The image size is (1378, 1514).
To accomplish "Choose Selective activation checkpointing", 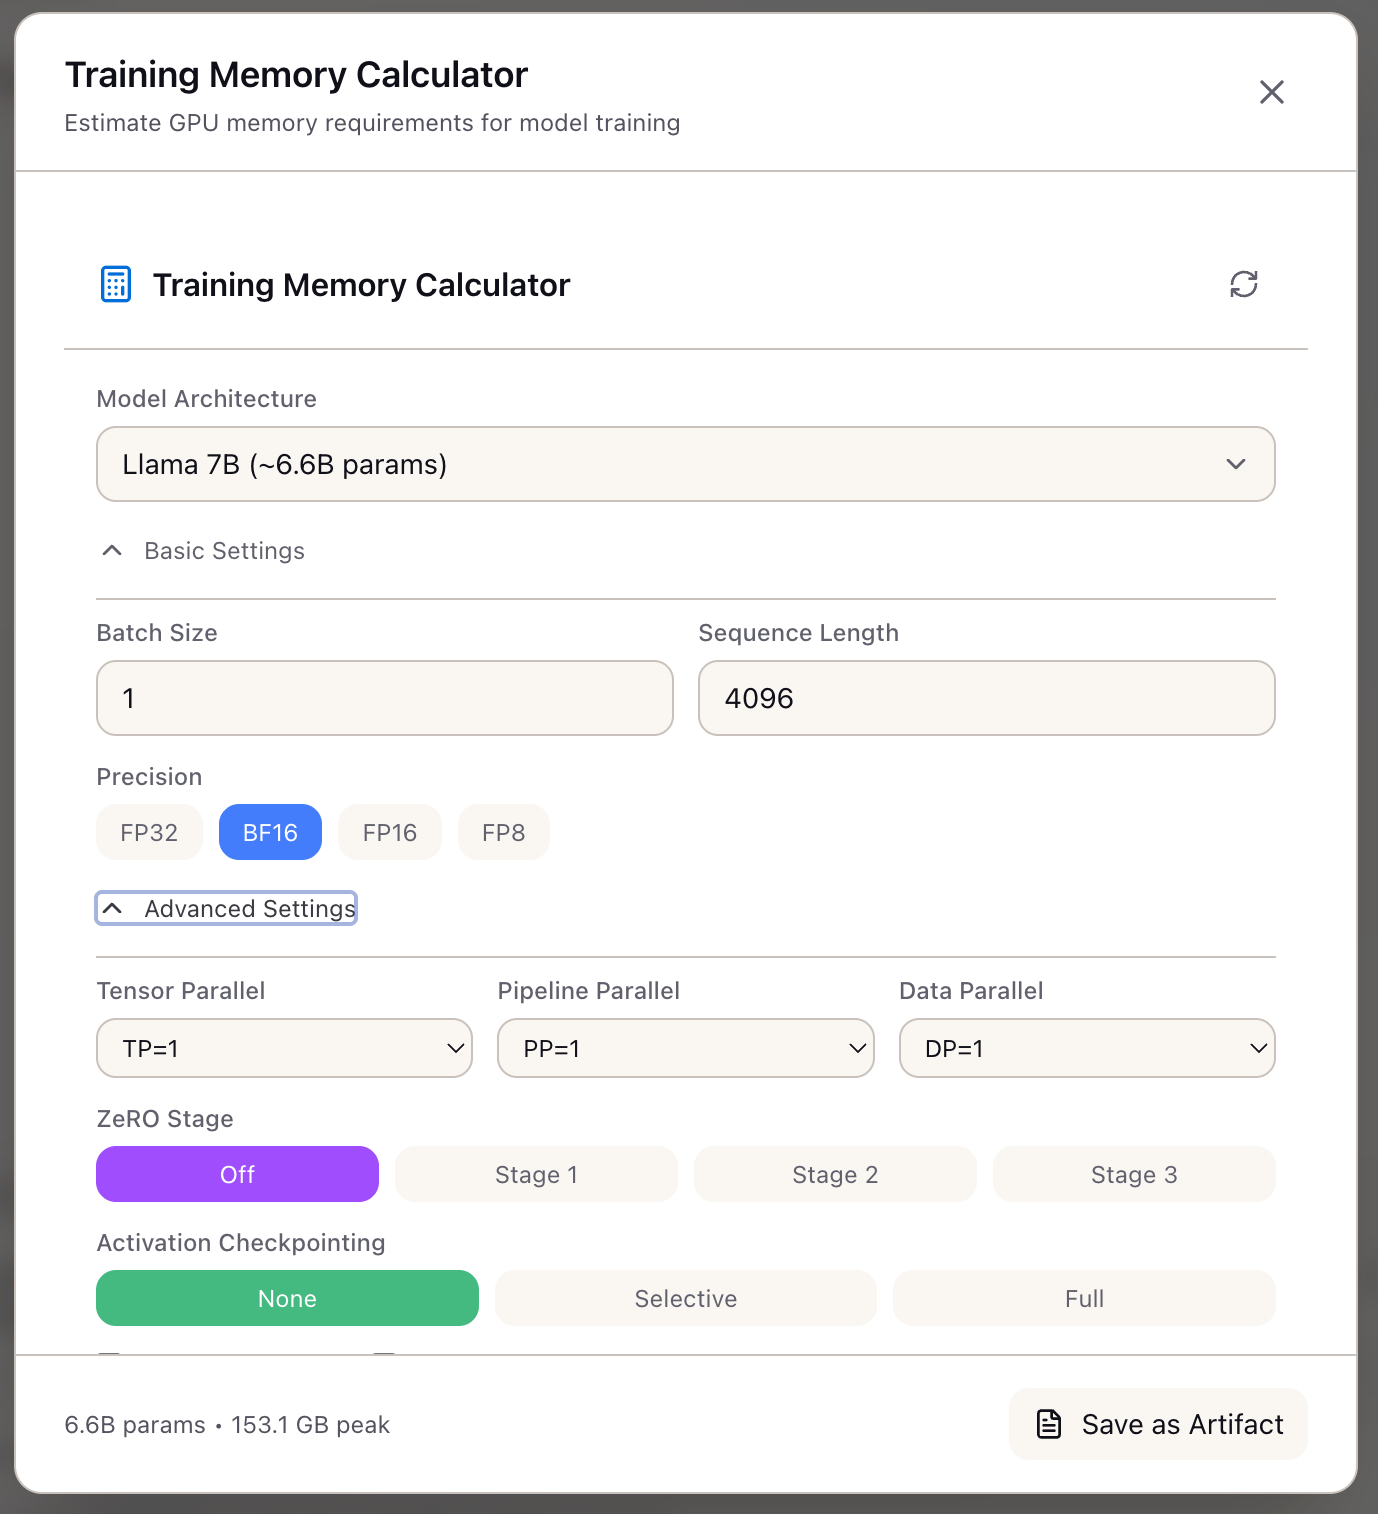I will click(x=685, y=1298).
